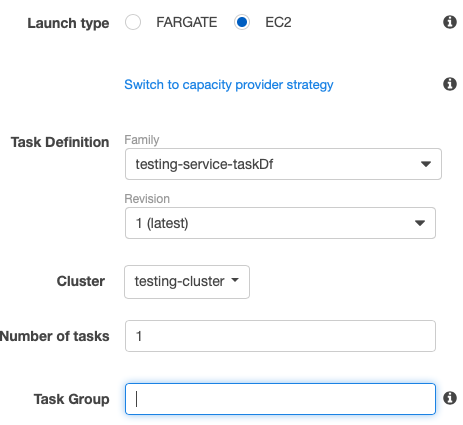Screen dimensions: 463x425
Task: Click Switch to capacity provider strategy link
Action: point(229,85)
